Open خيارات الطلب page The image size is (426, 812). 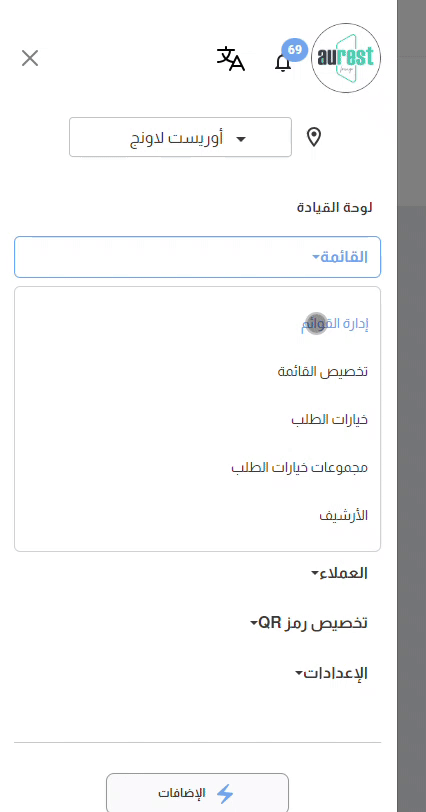330,419
